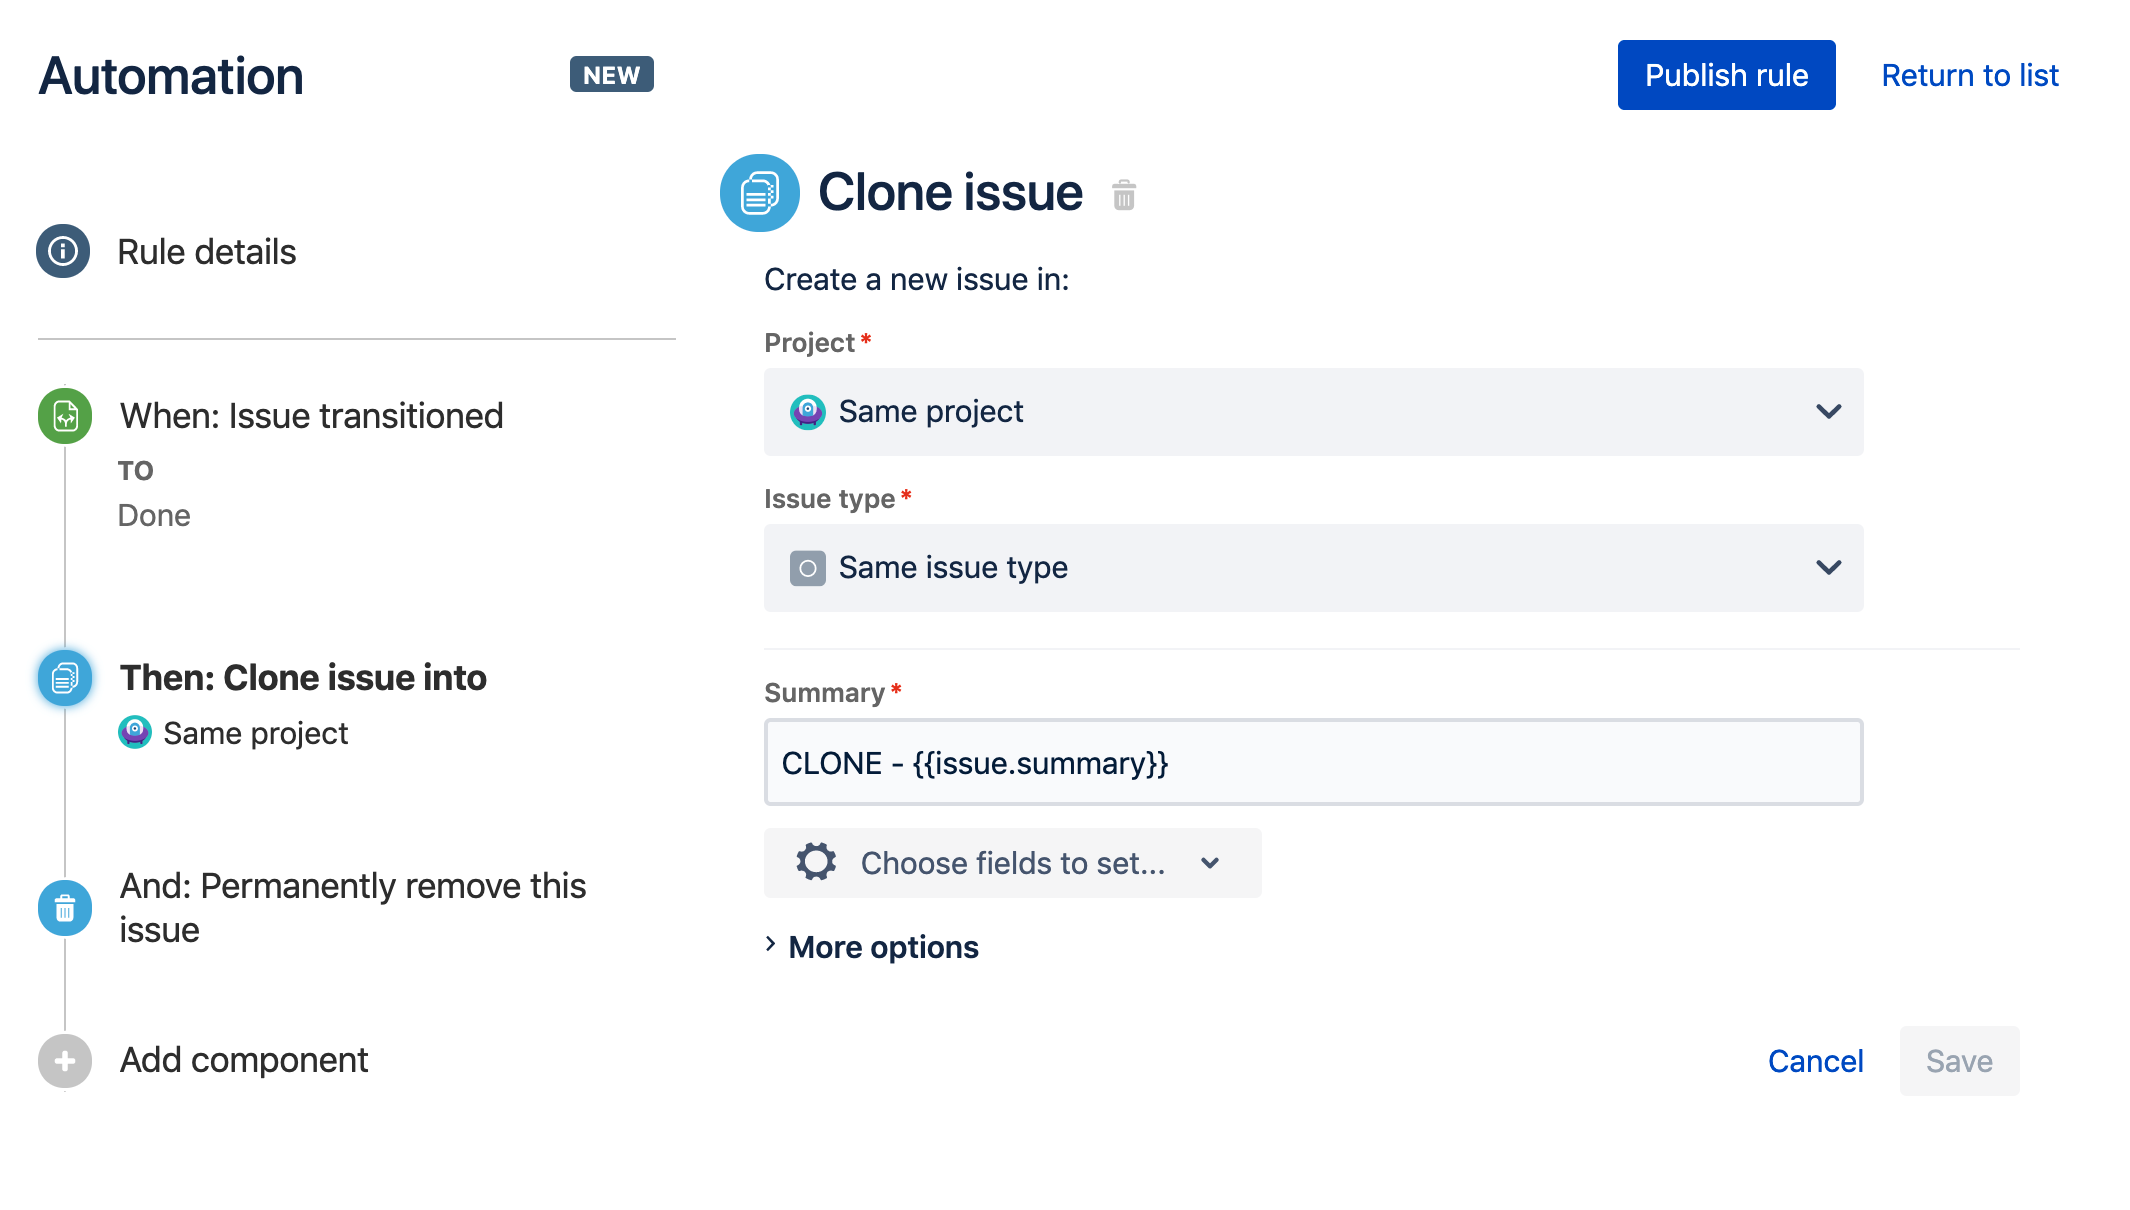Screen dimensions: 2130x1210
Task: Click the green Issue transitioned trigger icon
Action: pyautogui.click(x=65, y=416)
